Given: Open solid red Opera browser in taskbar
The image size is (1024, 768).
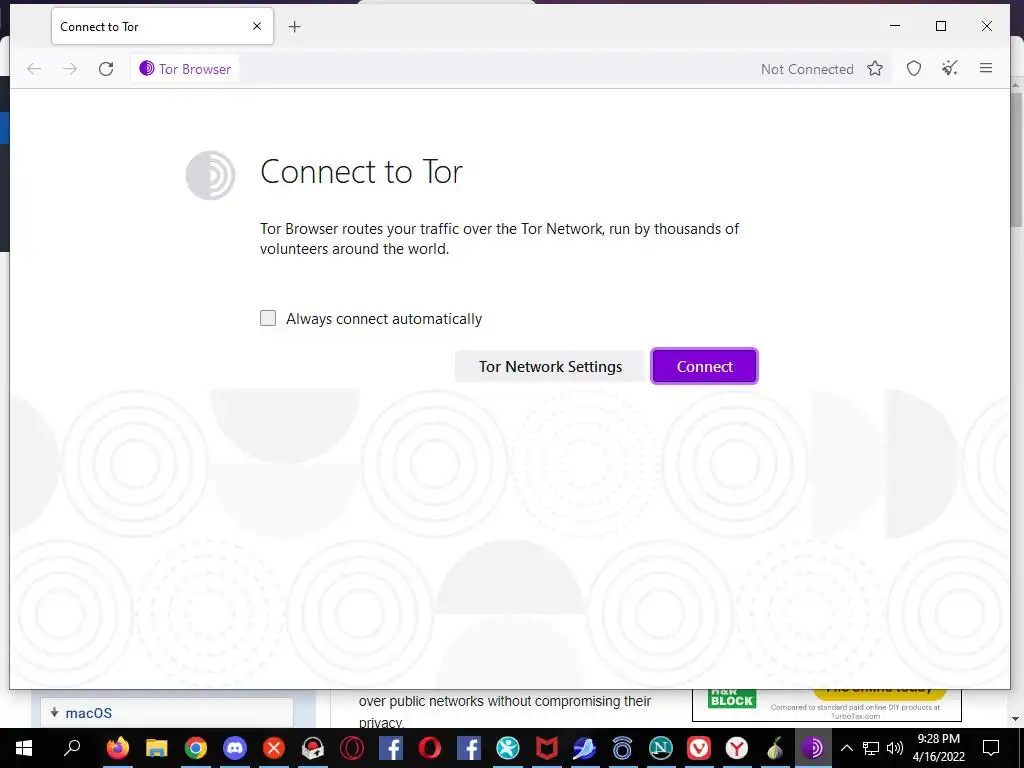Looking at the screenshot, I should click(x=429, y=748).
